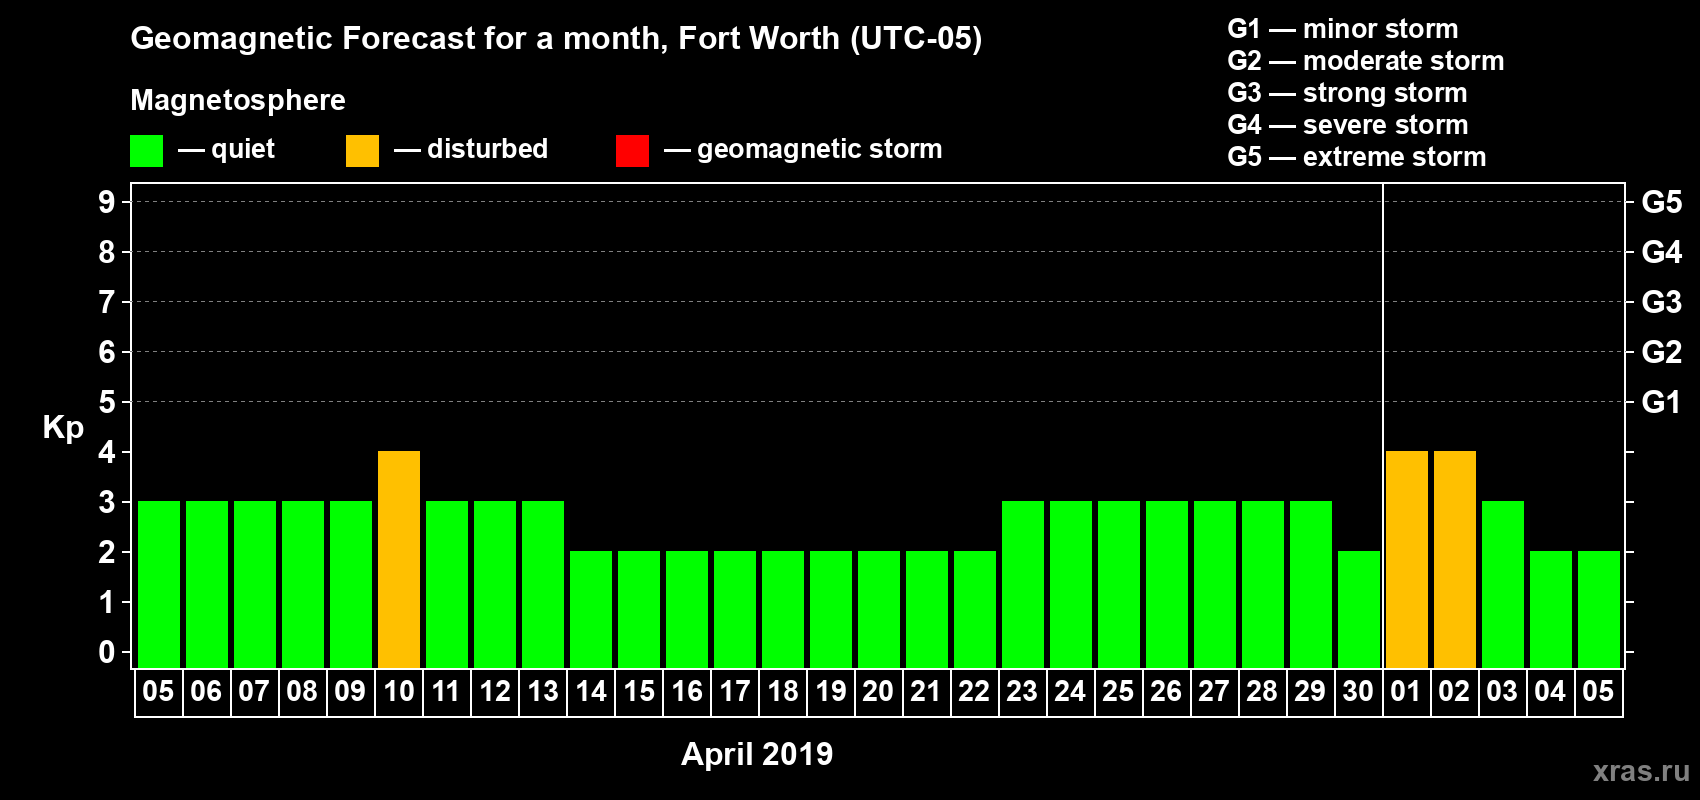Click the date cell '02'

[1455, 692]
